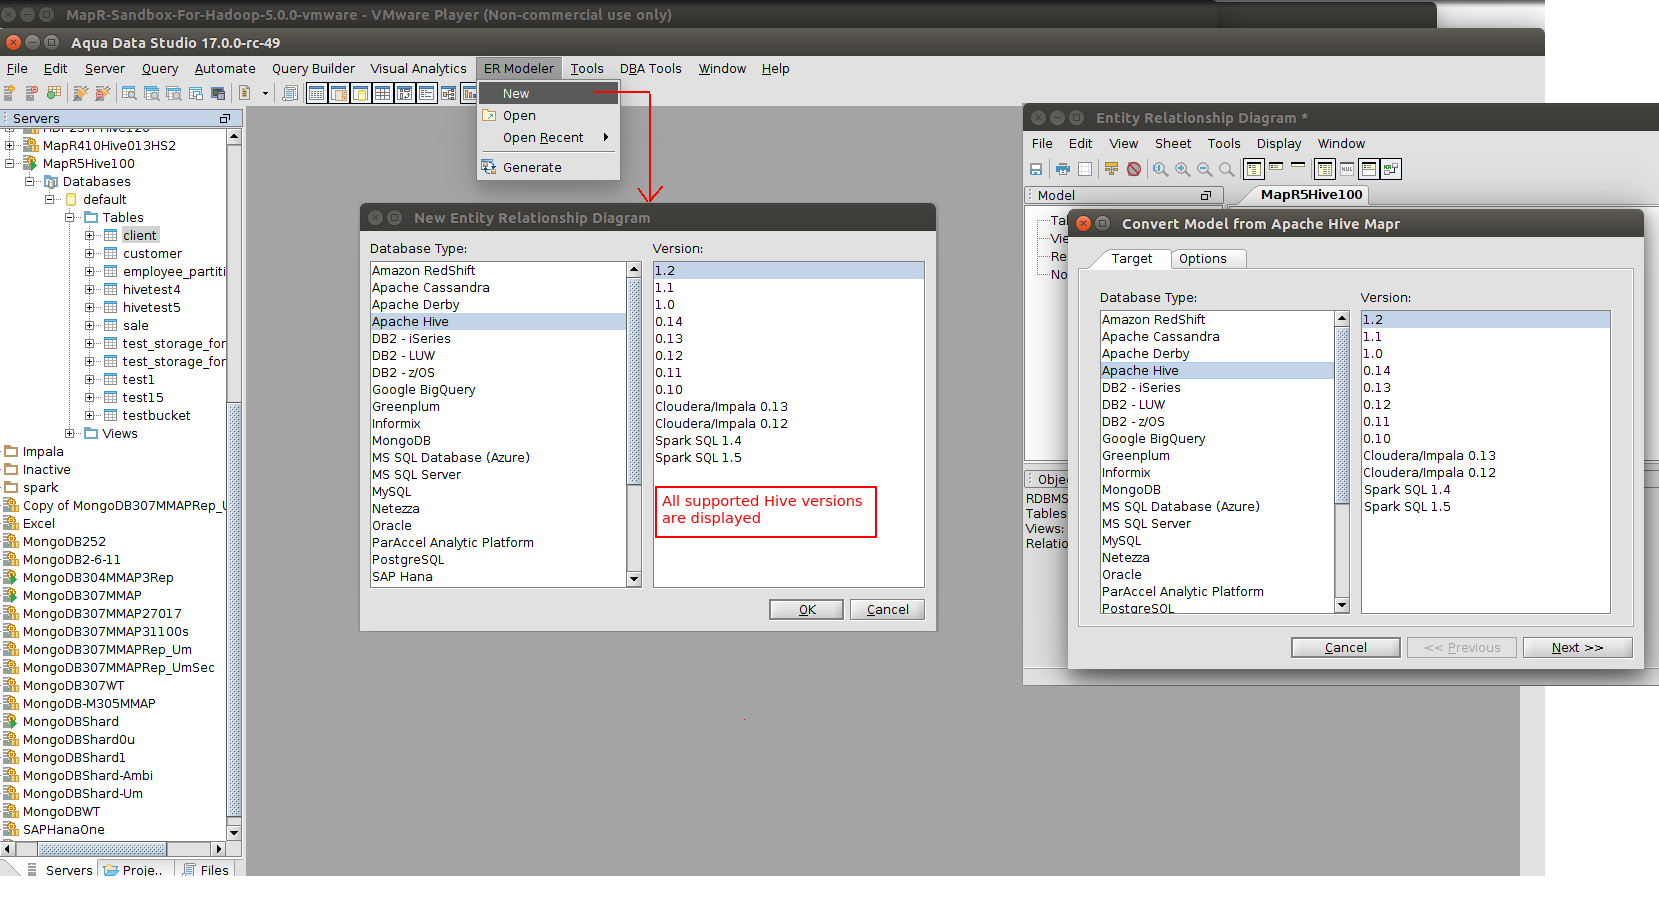Select the hivetest4 table in Servers tree
The width and height of the screenshot is (1659, 900).
[151, 289]
